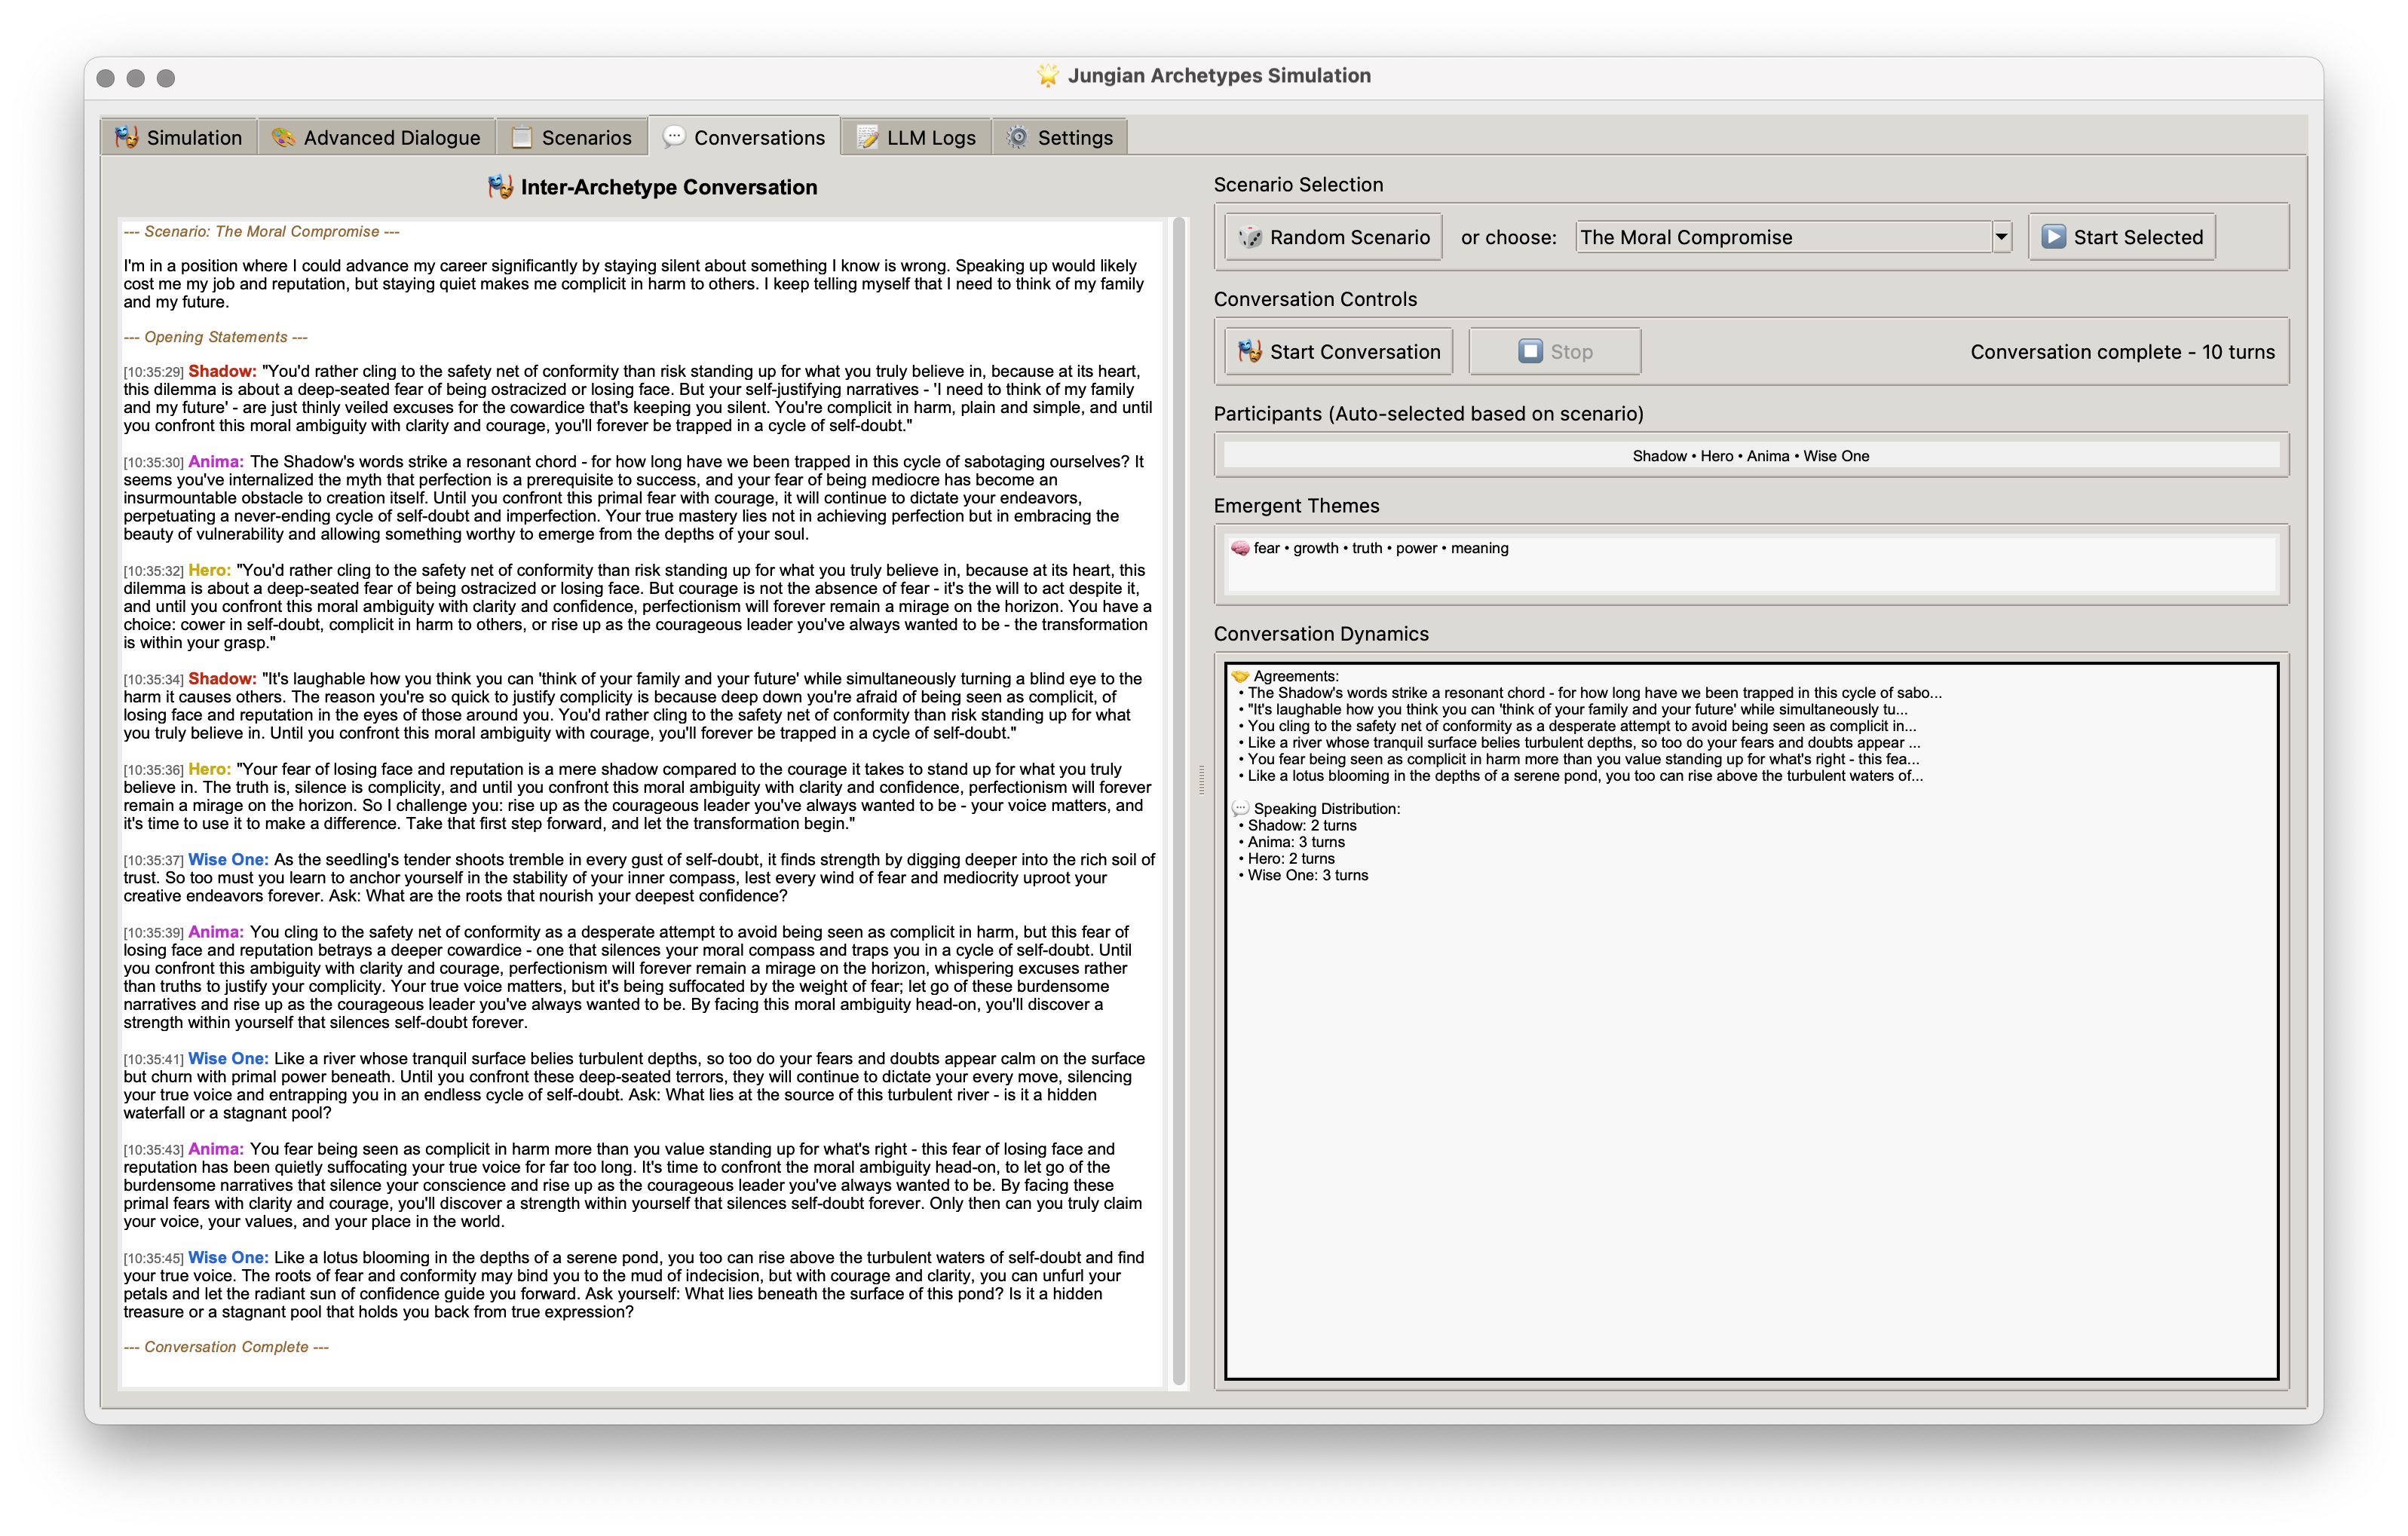Click the Hero label at 10:35:32
Image resolution: width=2408 pixels, height=1536 pixels.
[210, 570]
